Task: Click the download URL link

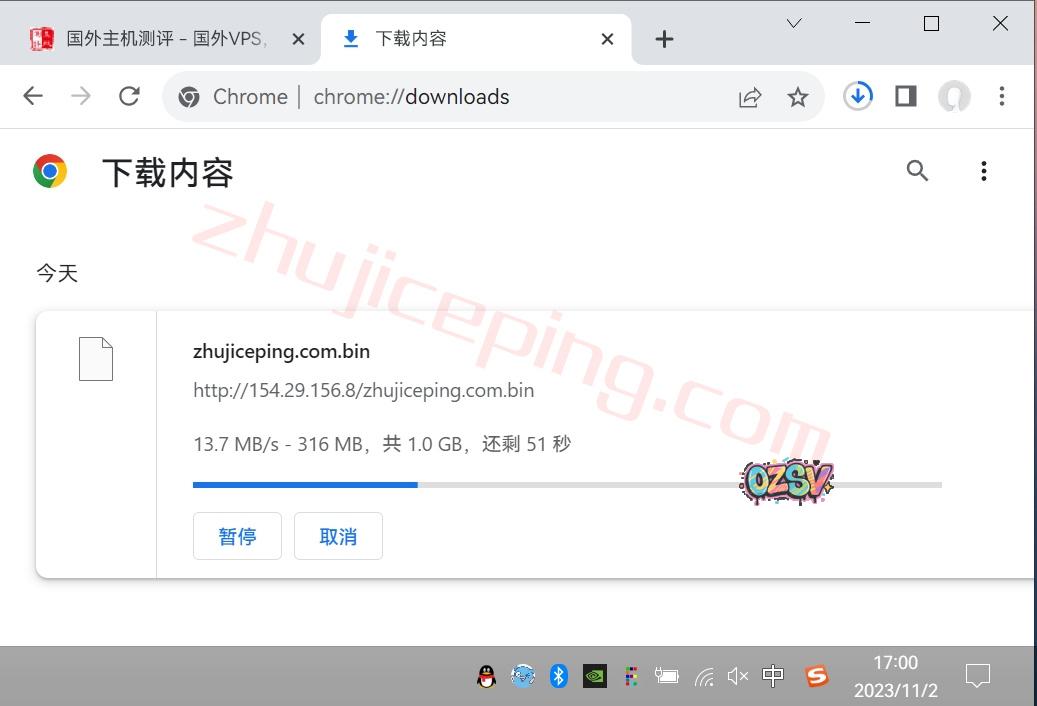Action: pyautogui.click(x=363, y=390)
